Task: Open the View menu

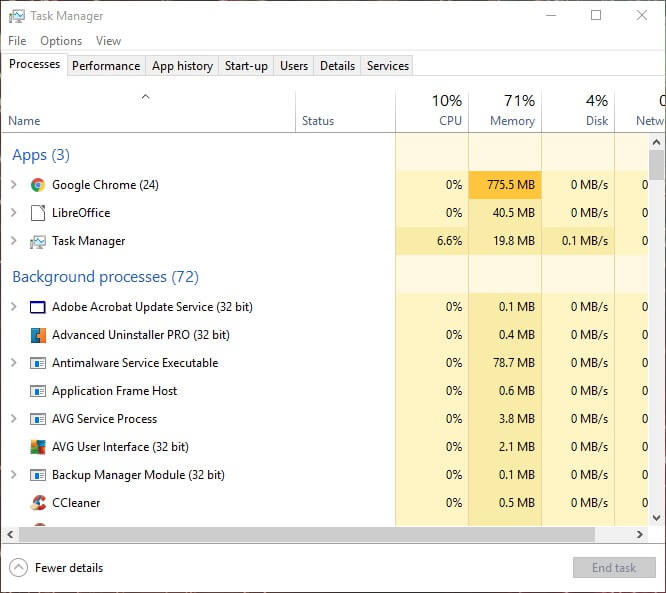Action: point(108,41)
